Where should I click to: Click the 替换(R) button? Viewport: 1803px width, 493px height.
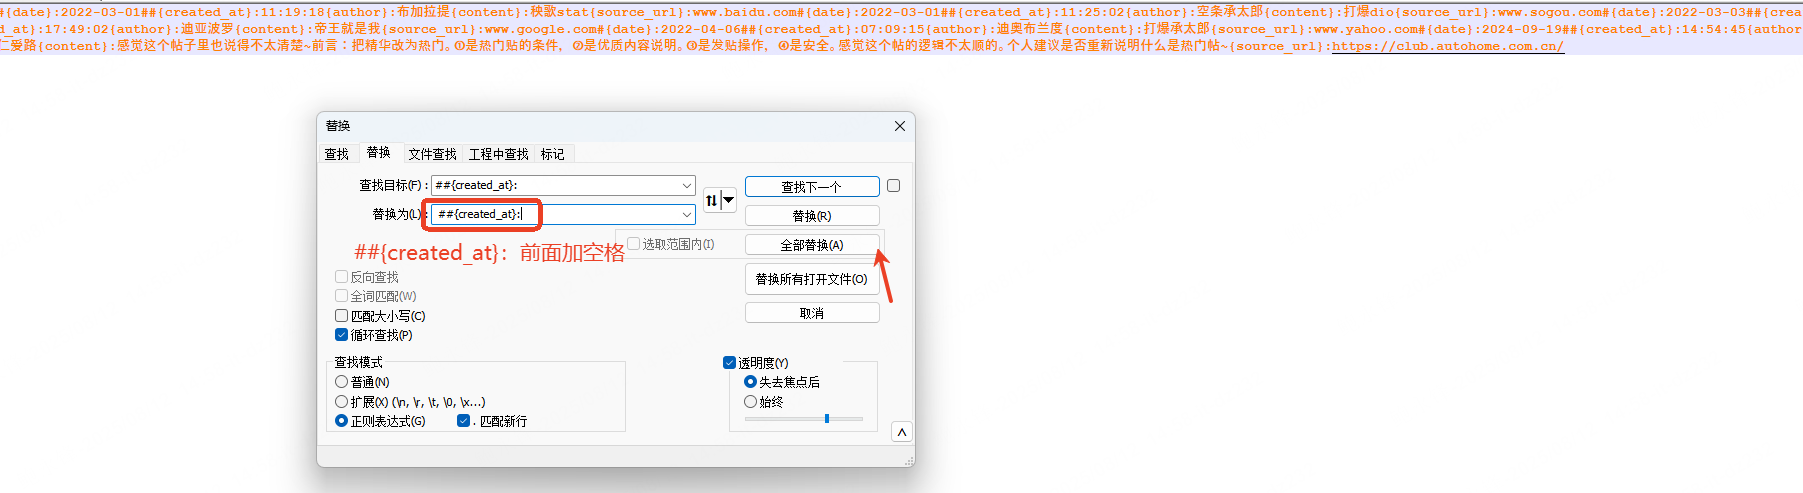[812, 216]
